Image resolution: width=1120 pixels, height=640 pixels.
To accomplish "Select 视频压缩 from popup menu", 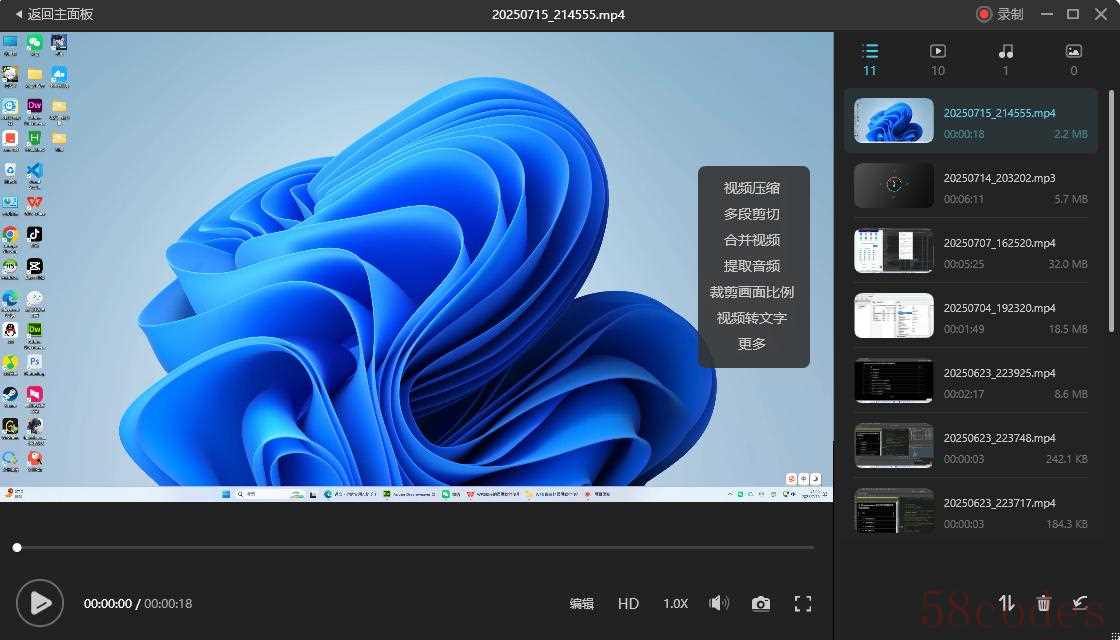I will (x=751, y=189).
